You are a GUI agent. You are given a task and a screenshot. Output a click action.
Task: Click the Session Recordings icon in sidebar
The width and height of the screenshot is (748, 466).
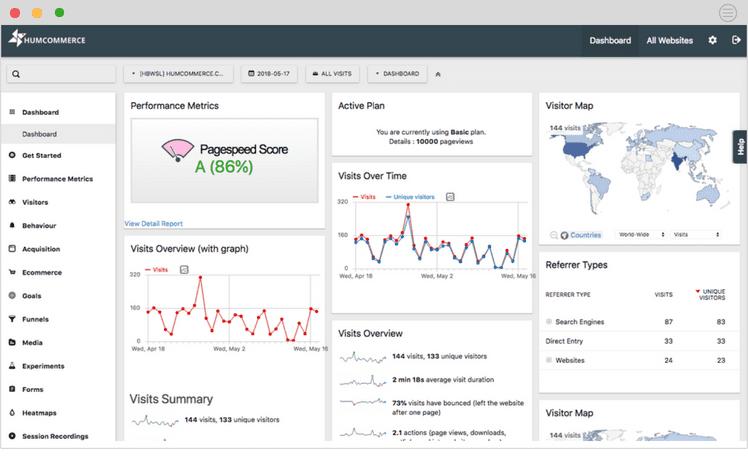[x=11, y=436]
